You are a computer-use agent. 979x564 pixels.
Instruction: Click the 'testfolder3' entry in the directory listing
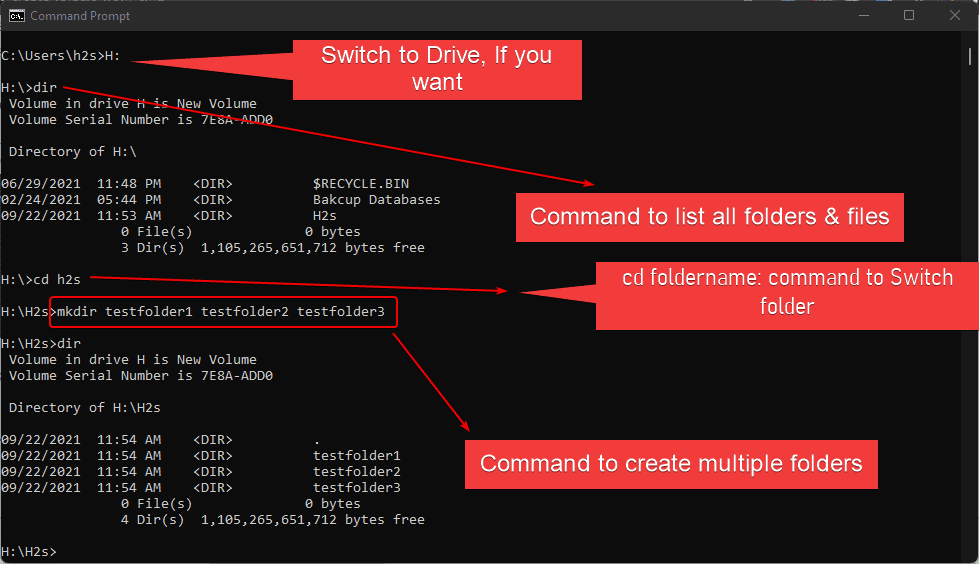357,488
